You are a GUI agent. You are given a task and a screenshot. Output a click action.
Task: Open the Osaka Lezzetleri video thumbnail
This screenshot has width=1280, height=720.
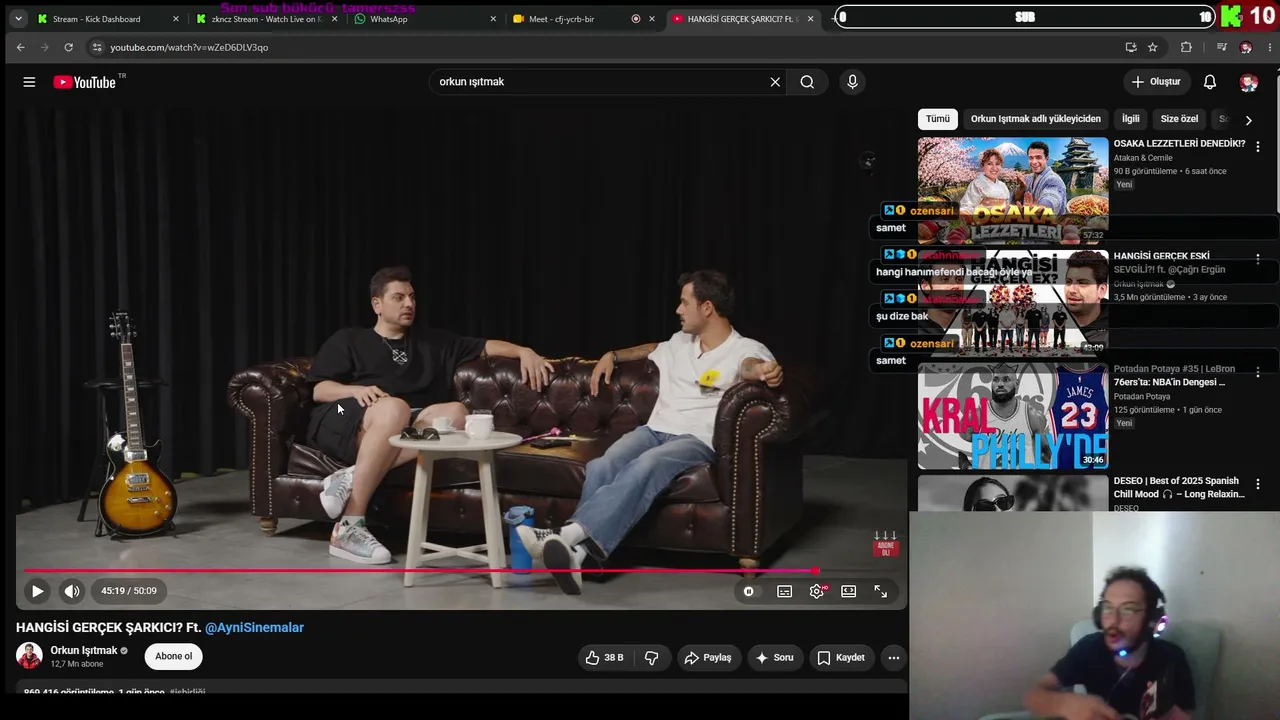click(x=1013, y=190)
